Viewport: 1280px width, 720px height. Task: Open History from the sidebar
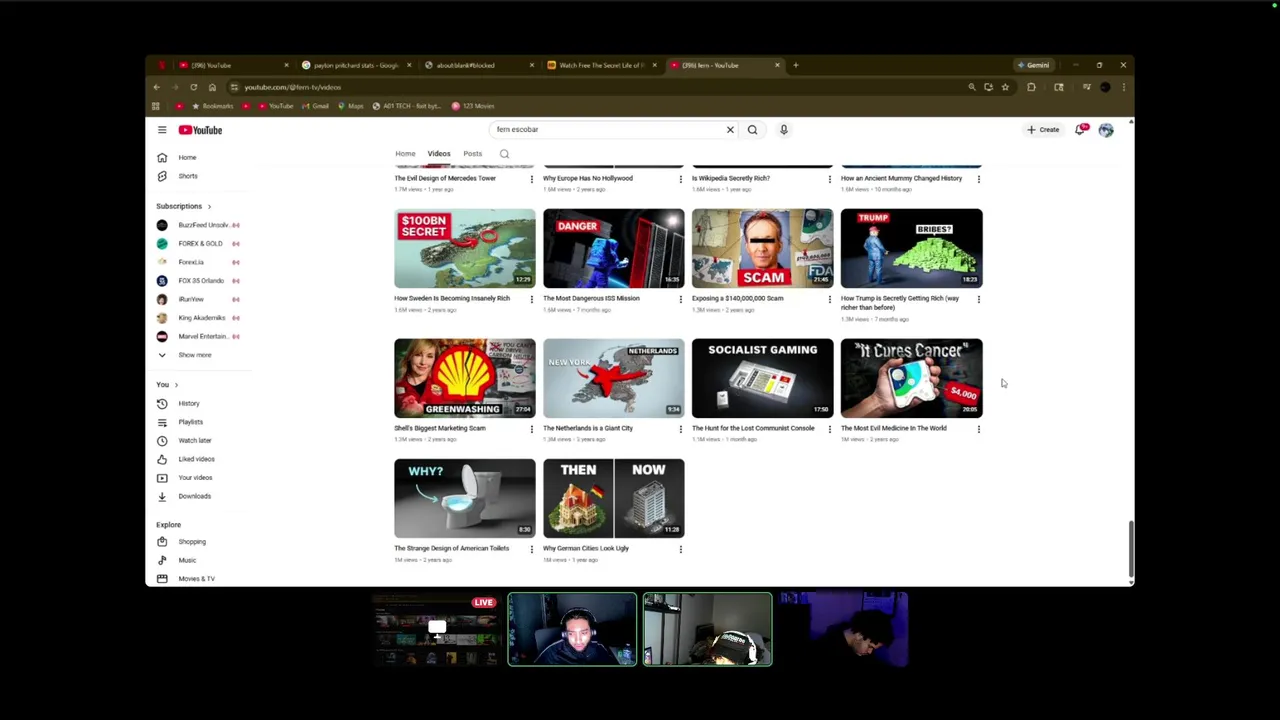point(188,403)
